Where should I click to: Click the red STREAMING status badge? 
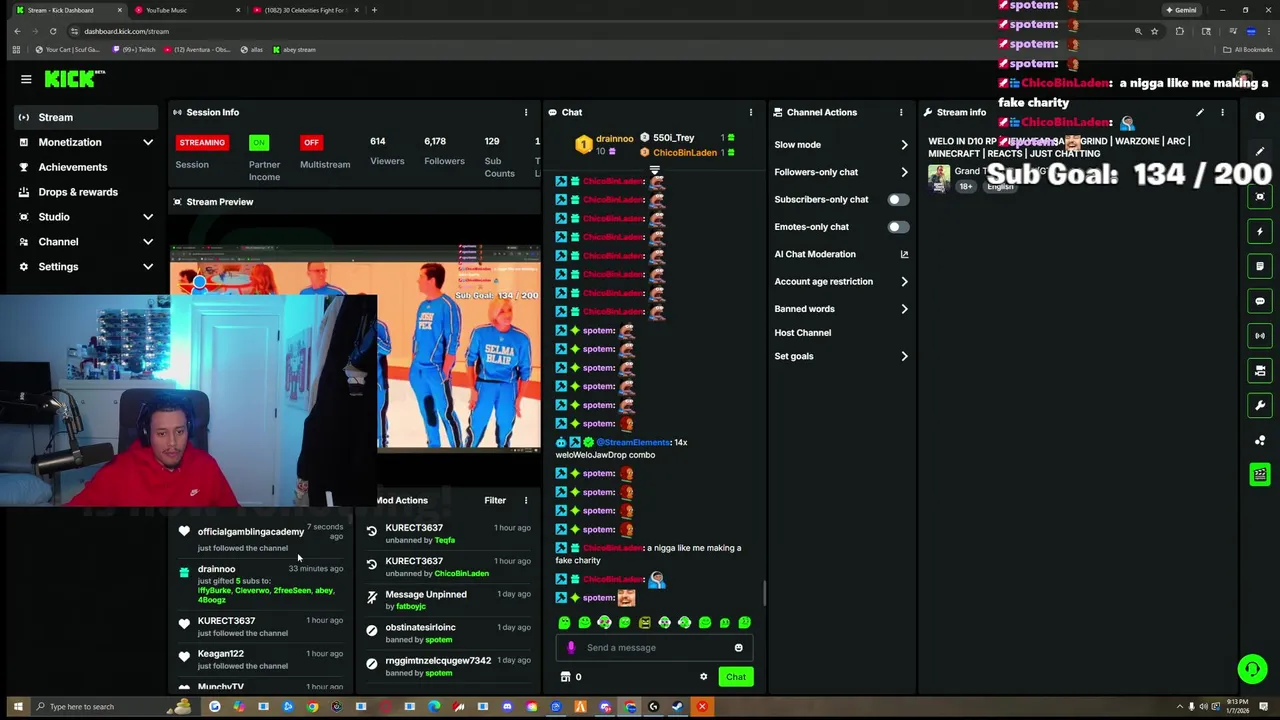pos(202,142)
